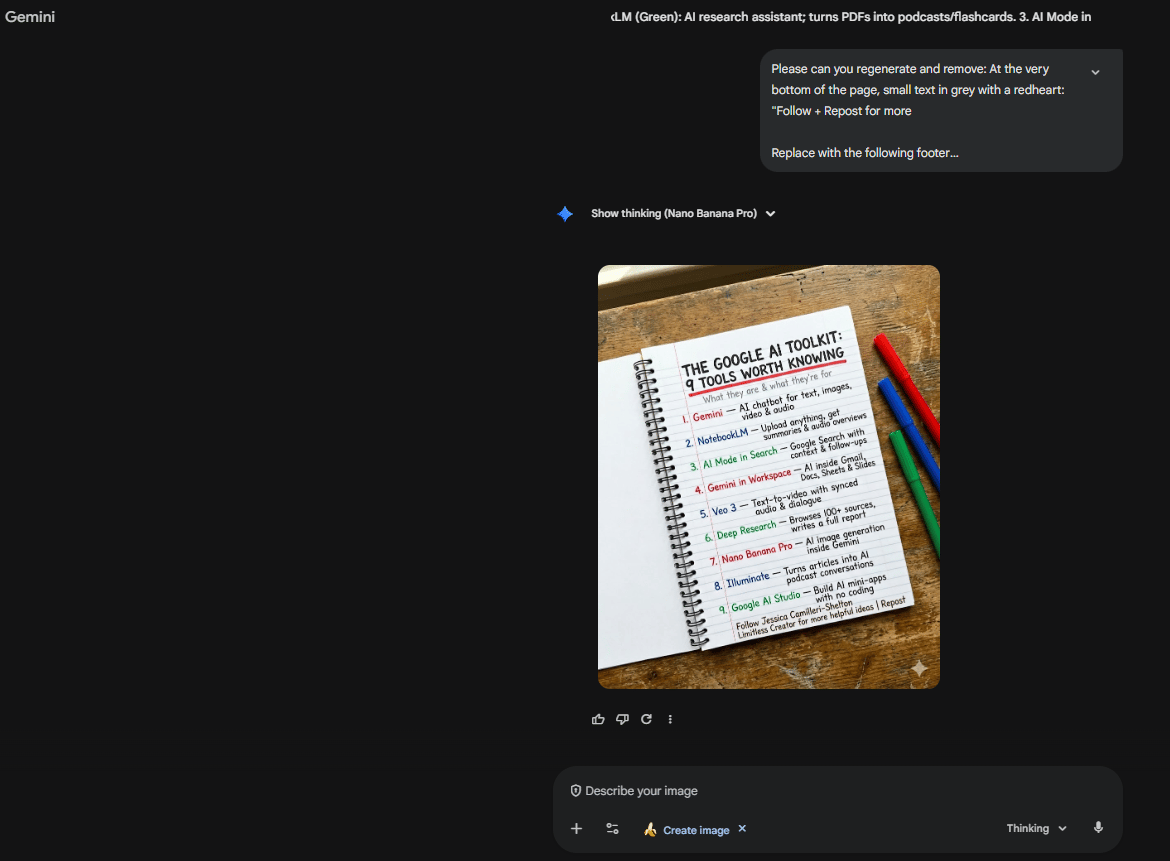Viewport: 1170px width, 861px height.
Task: Click the thumbs down icon
Action: [x=622, y=719]
